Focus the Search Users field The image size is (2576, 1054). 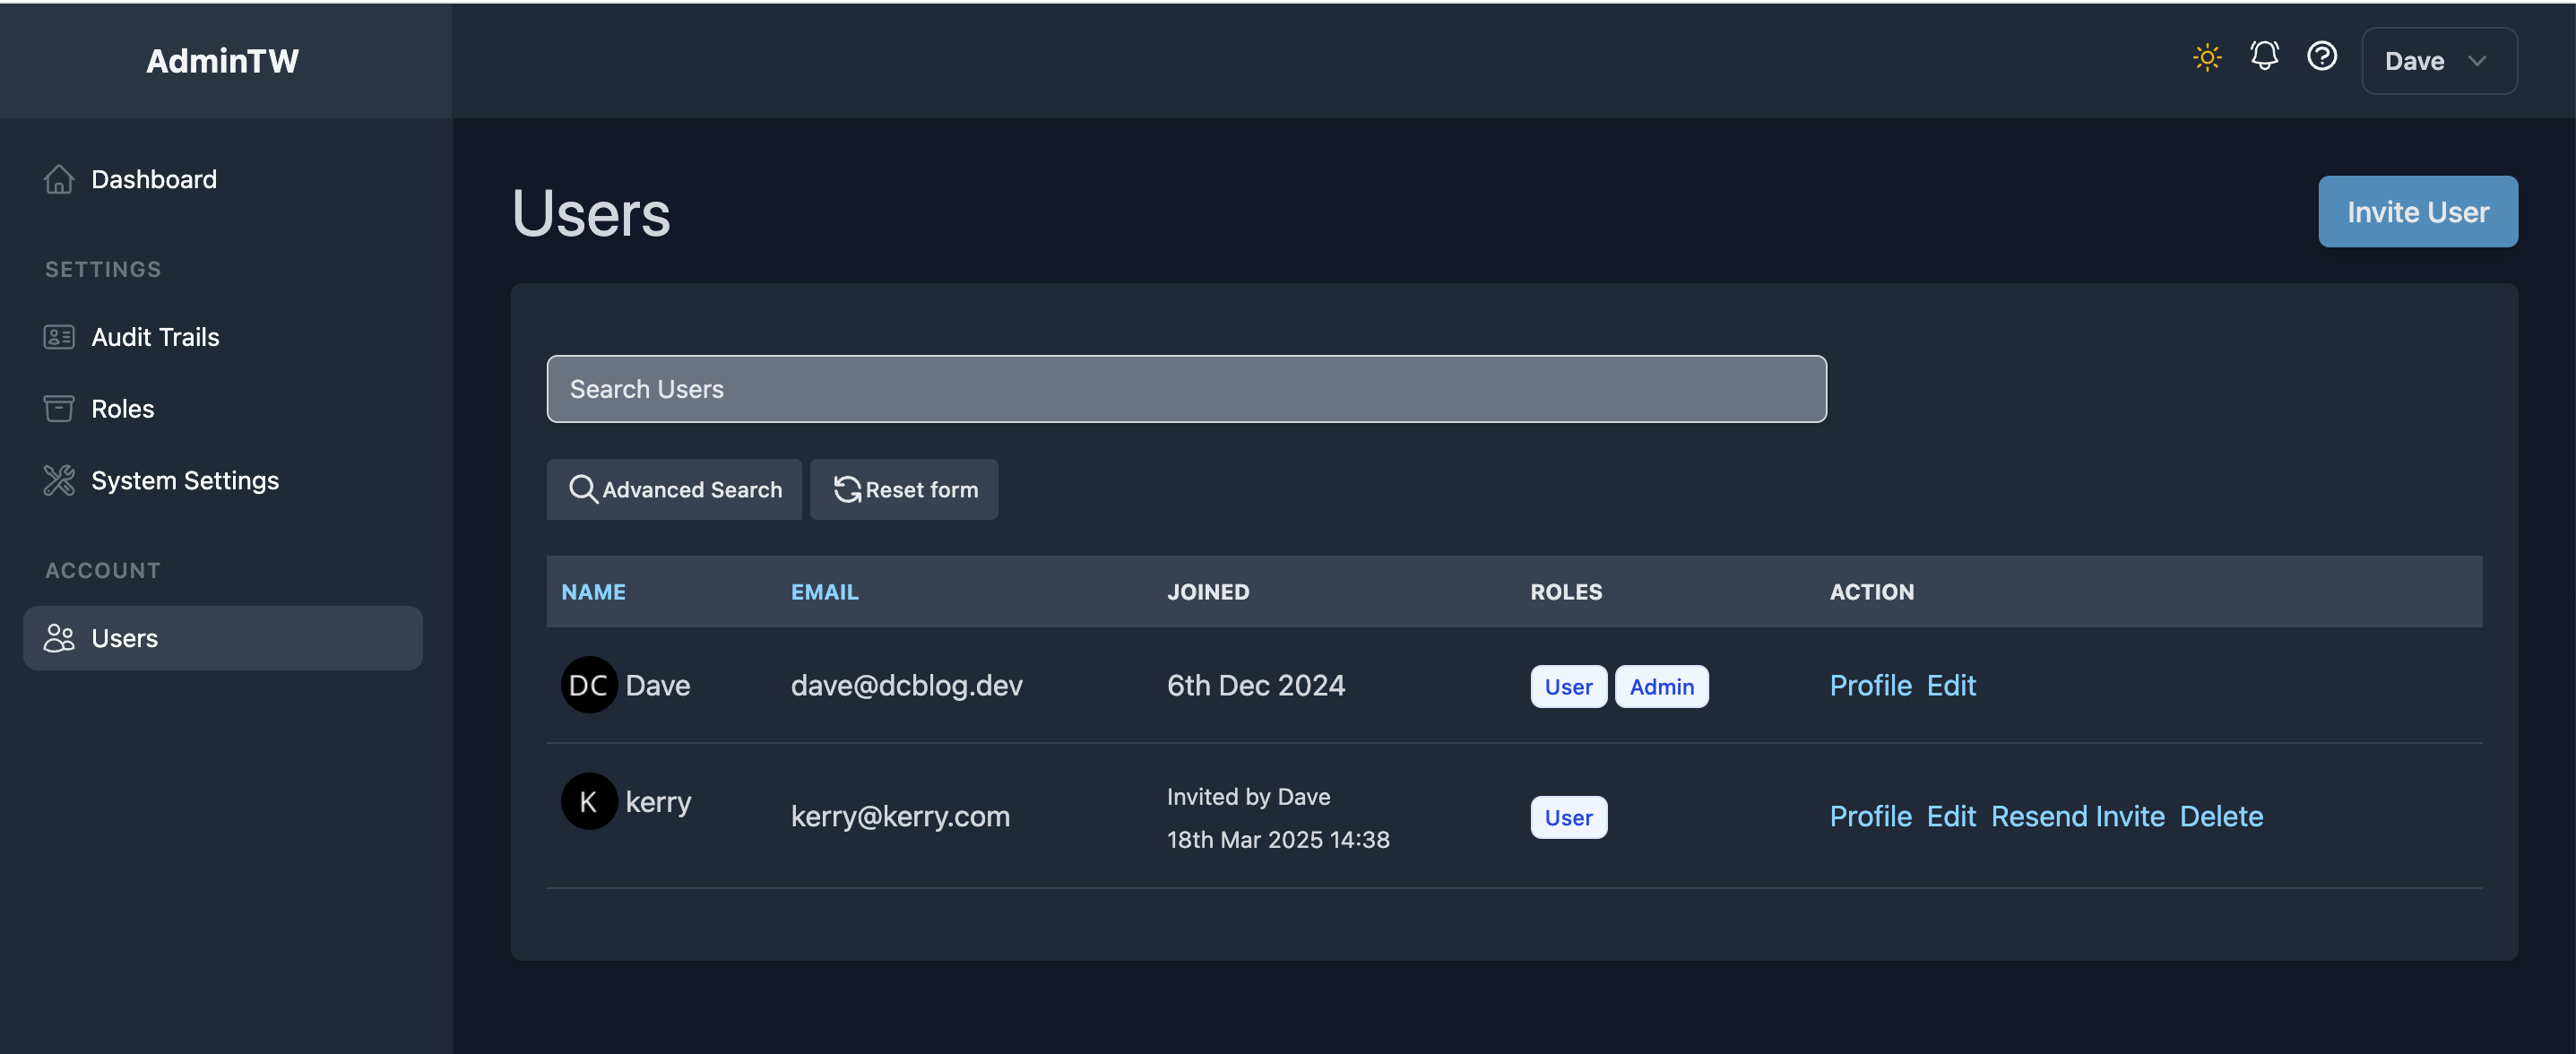pyautogui.click(x=1185, y=389)
